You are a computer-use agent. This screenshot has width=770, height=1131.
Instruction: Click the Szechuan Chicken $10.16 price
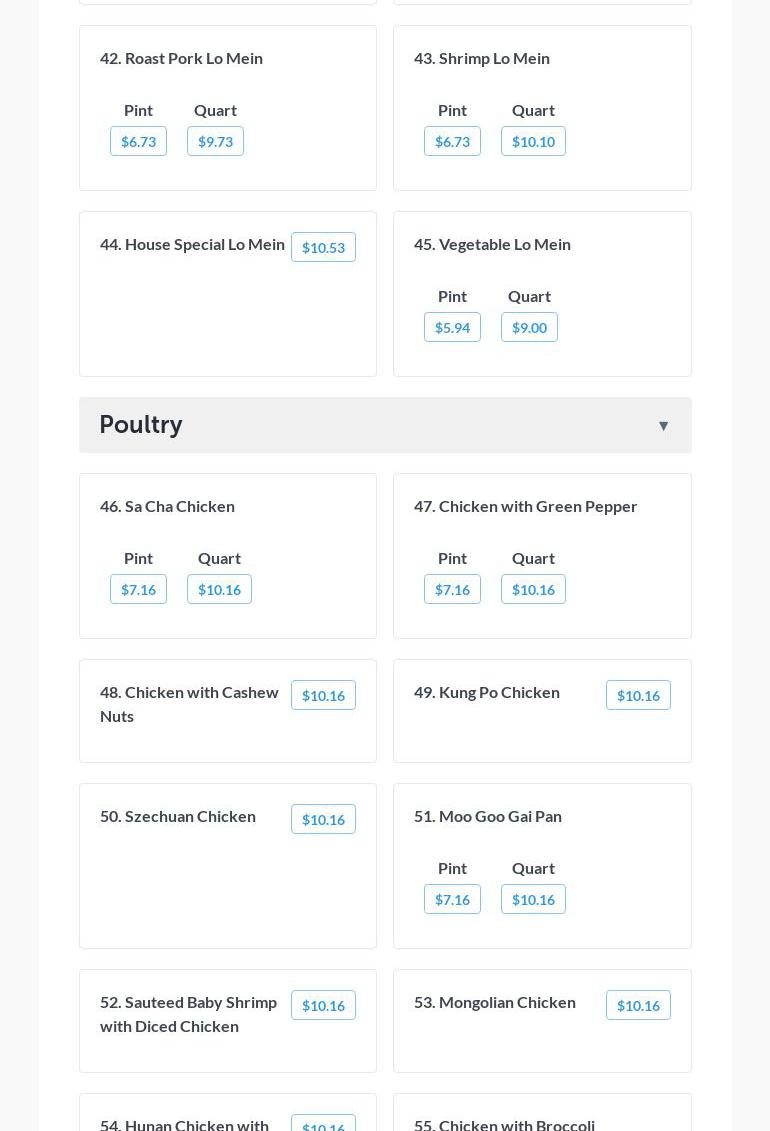point(323,819)
